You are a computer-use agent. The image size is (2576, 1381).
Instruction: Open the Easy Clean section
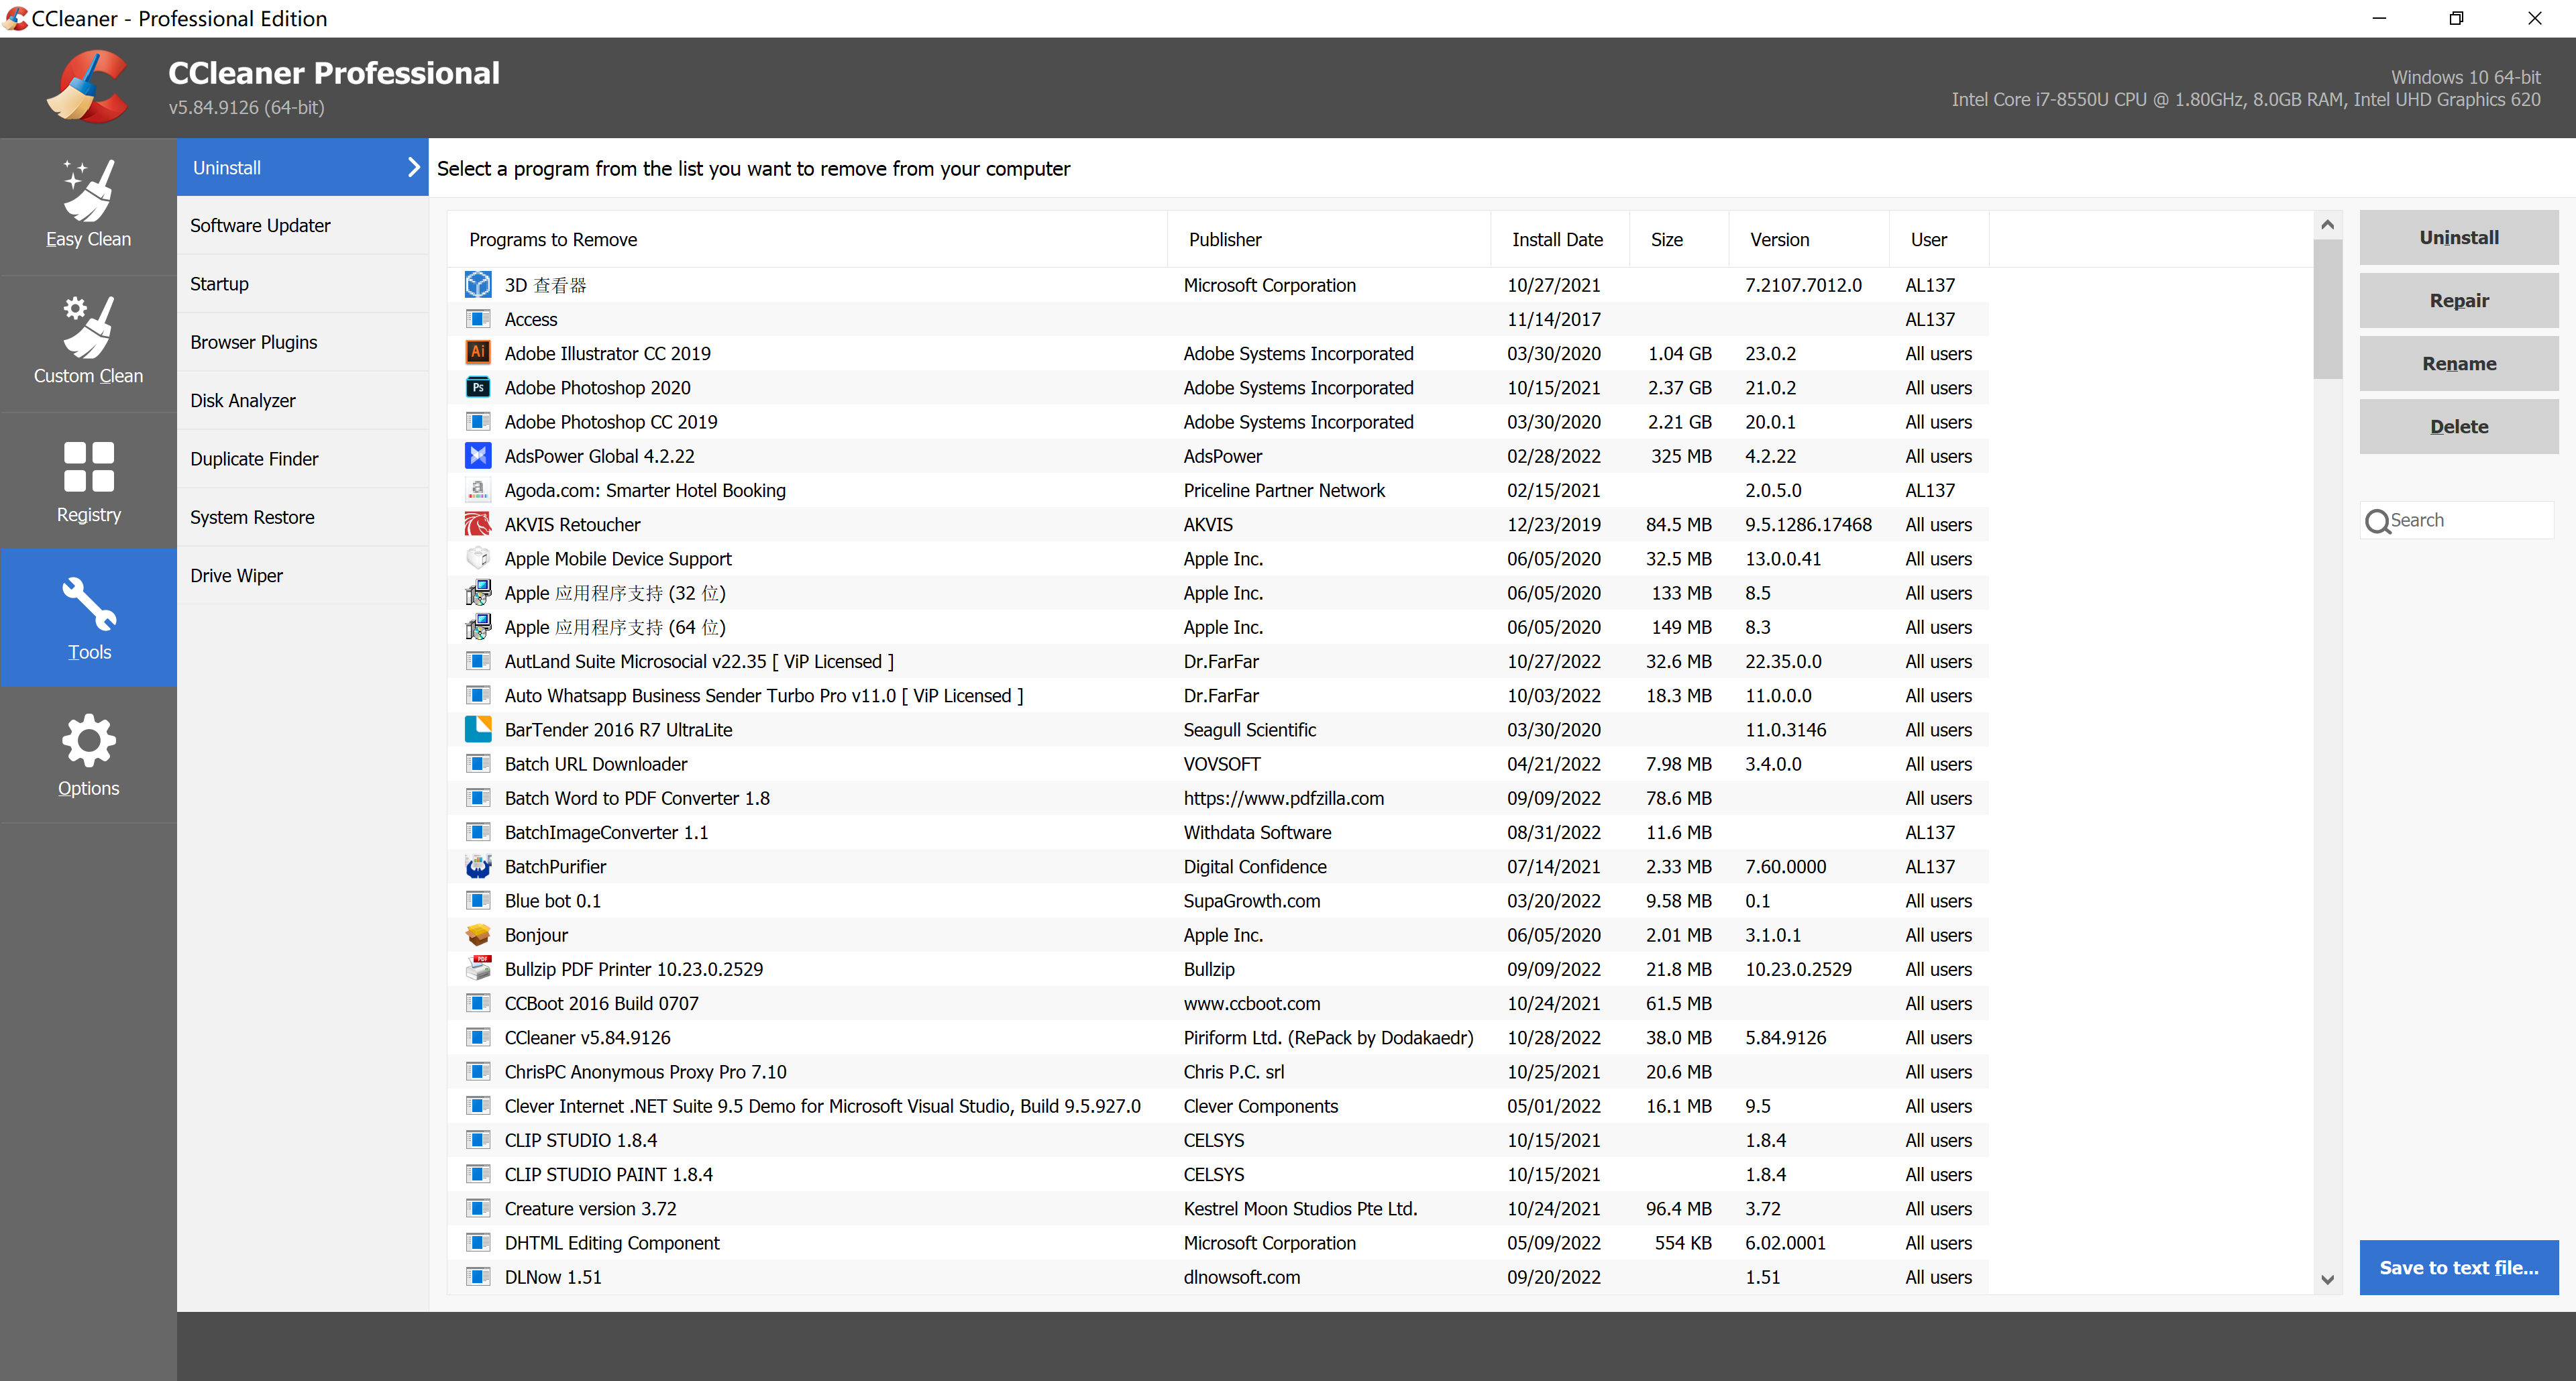(x=88, y=206)
